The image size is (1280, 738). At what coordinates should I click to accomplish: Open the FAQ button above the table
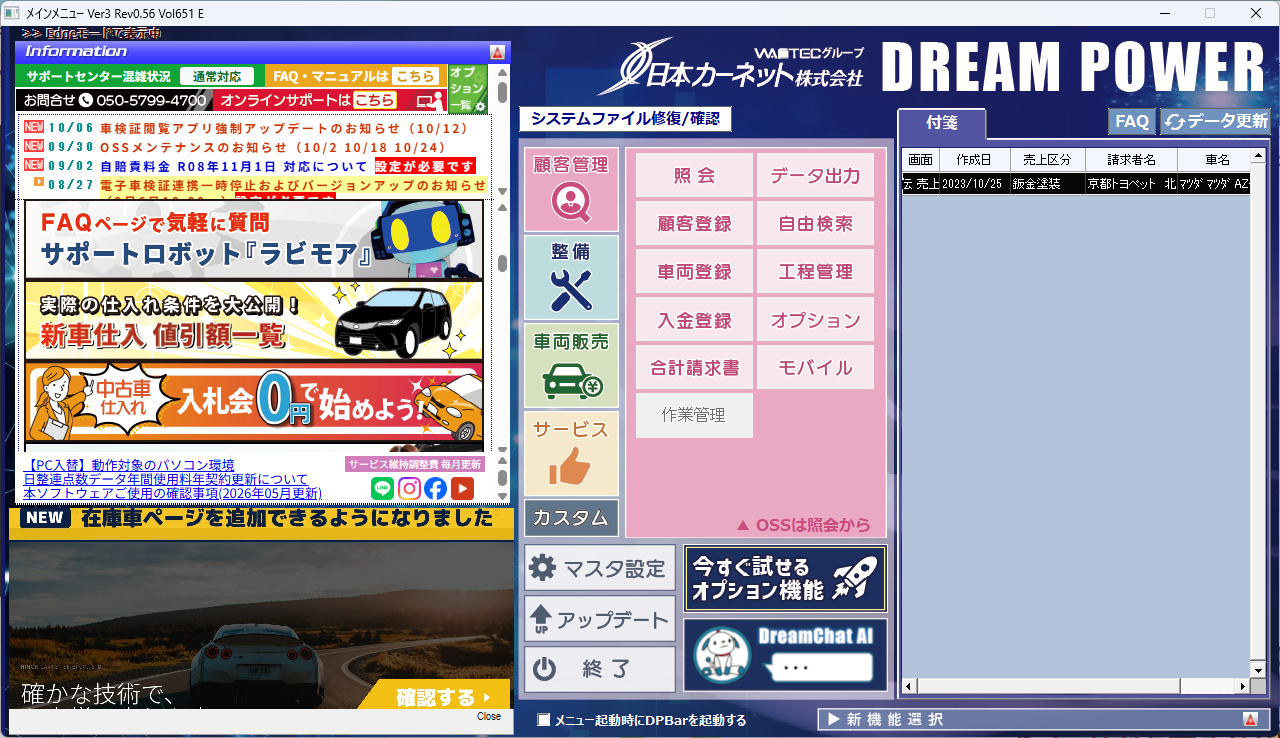tap(1132, 121)
